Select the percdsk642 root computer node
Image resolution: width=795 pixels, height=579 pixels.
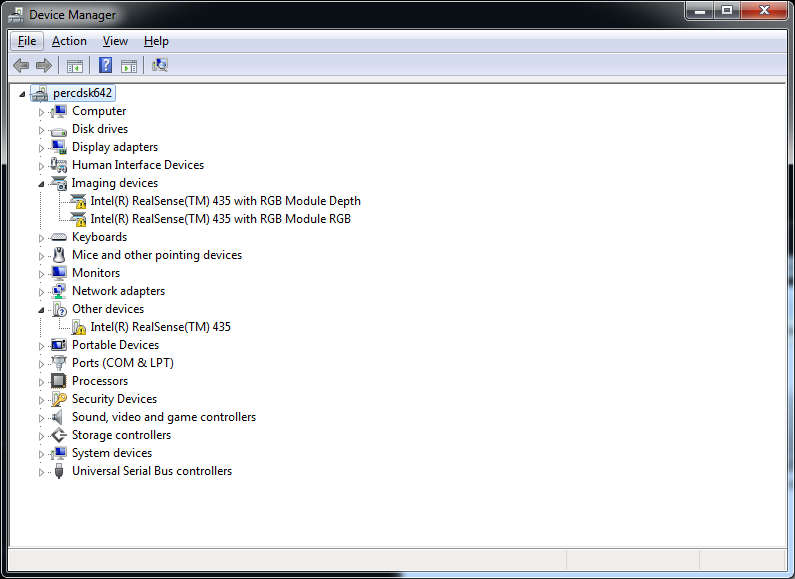tap(83, 93)
